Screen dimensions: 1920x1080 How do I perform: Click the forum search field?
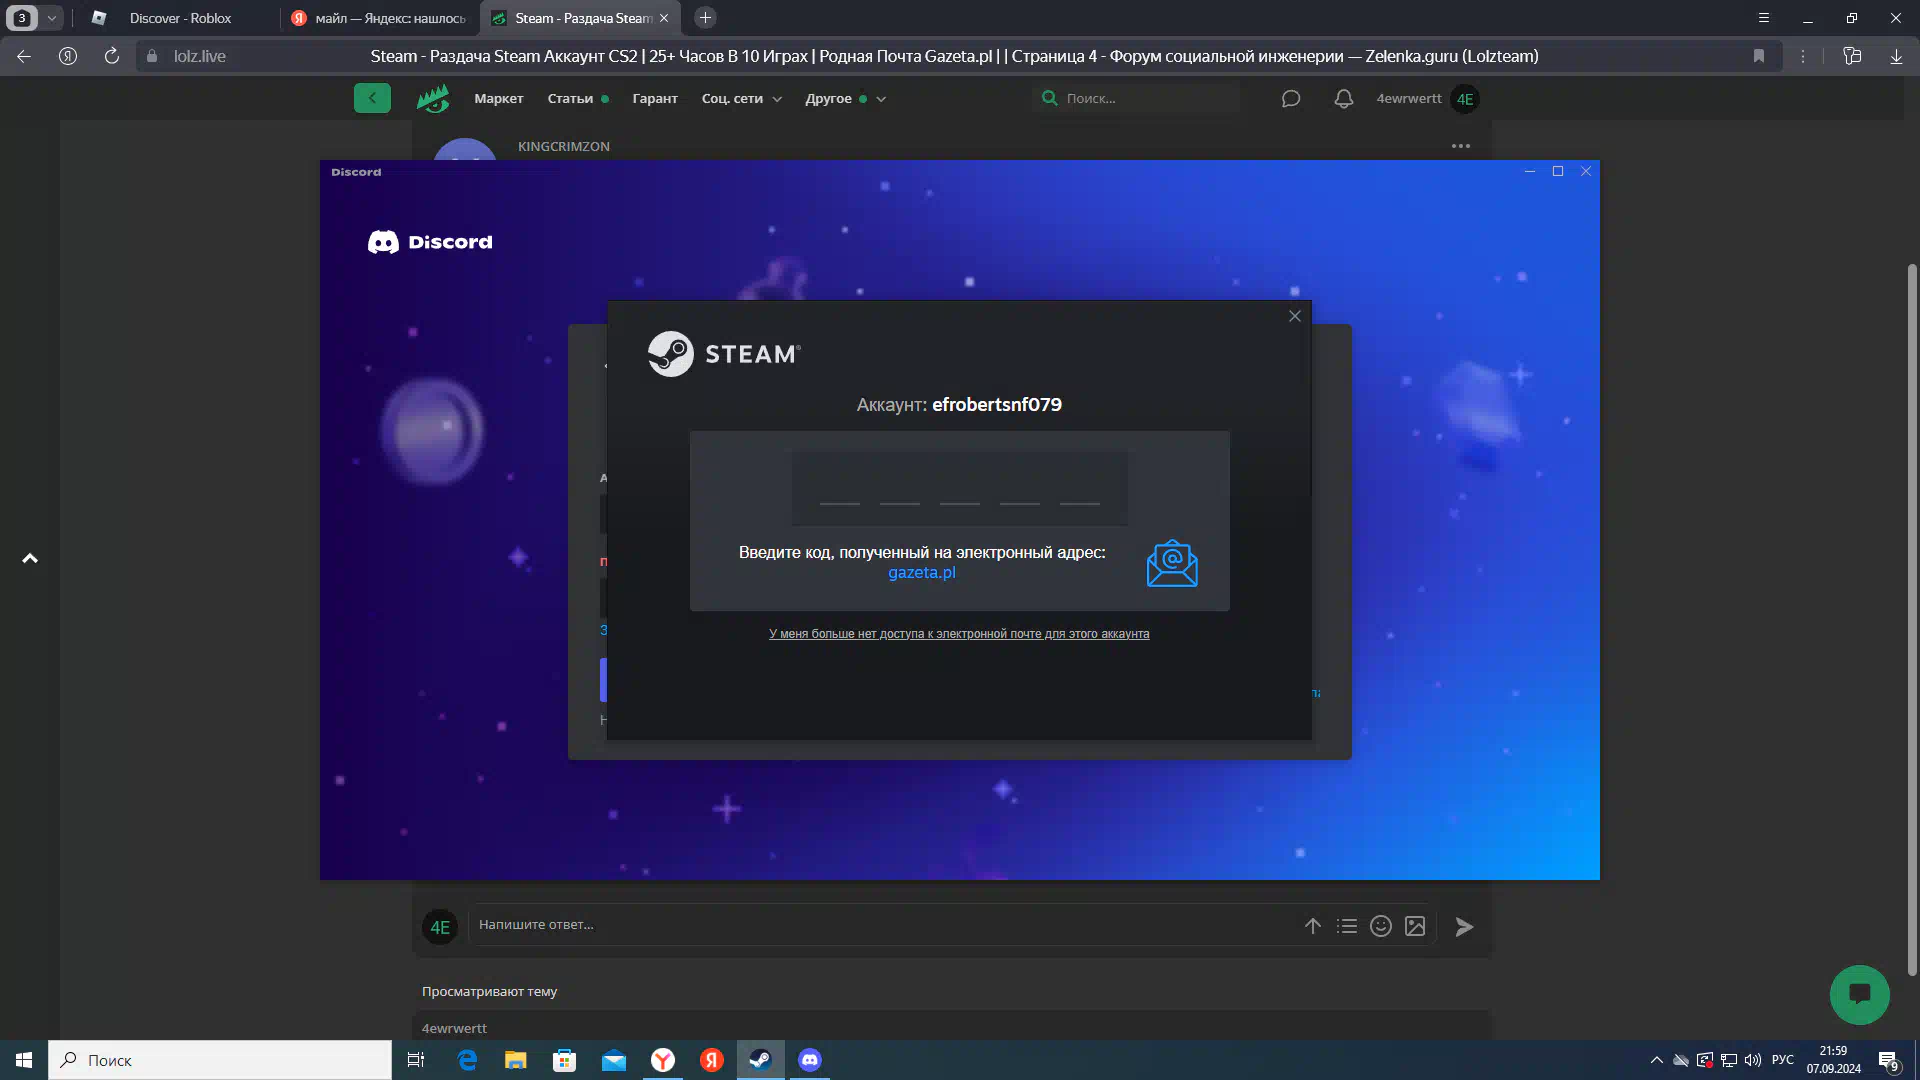[x=1138, y=98]
